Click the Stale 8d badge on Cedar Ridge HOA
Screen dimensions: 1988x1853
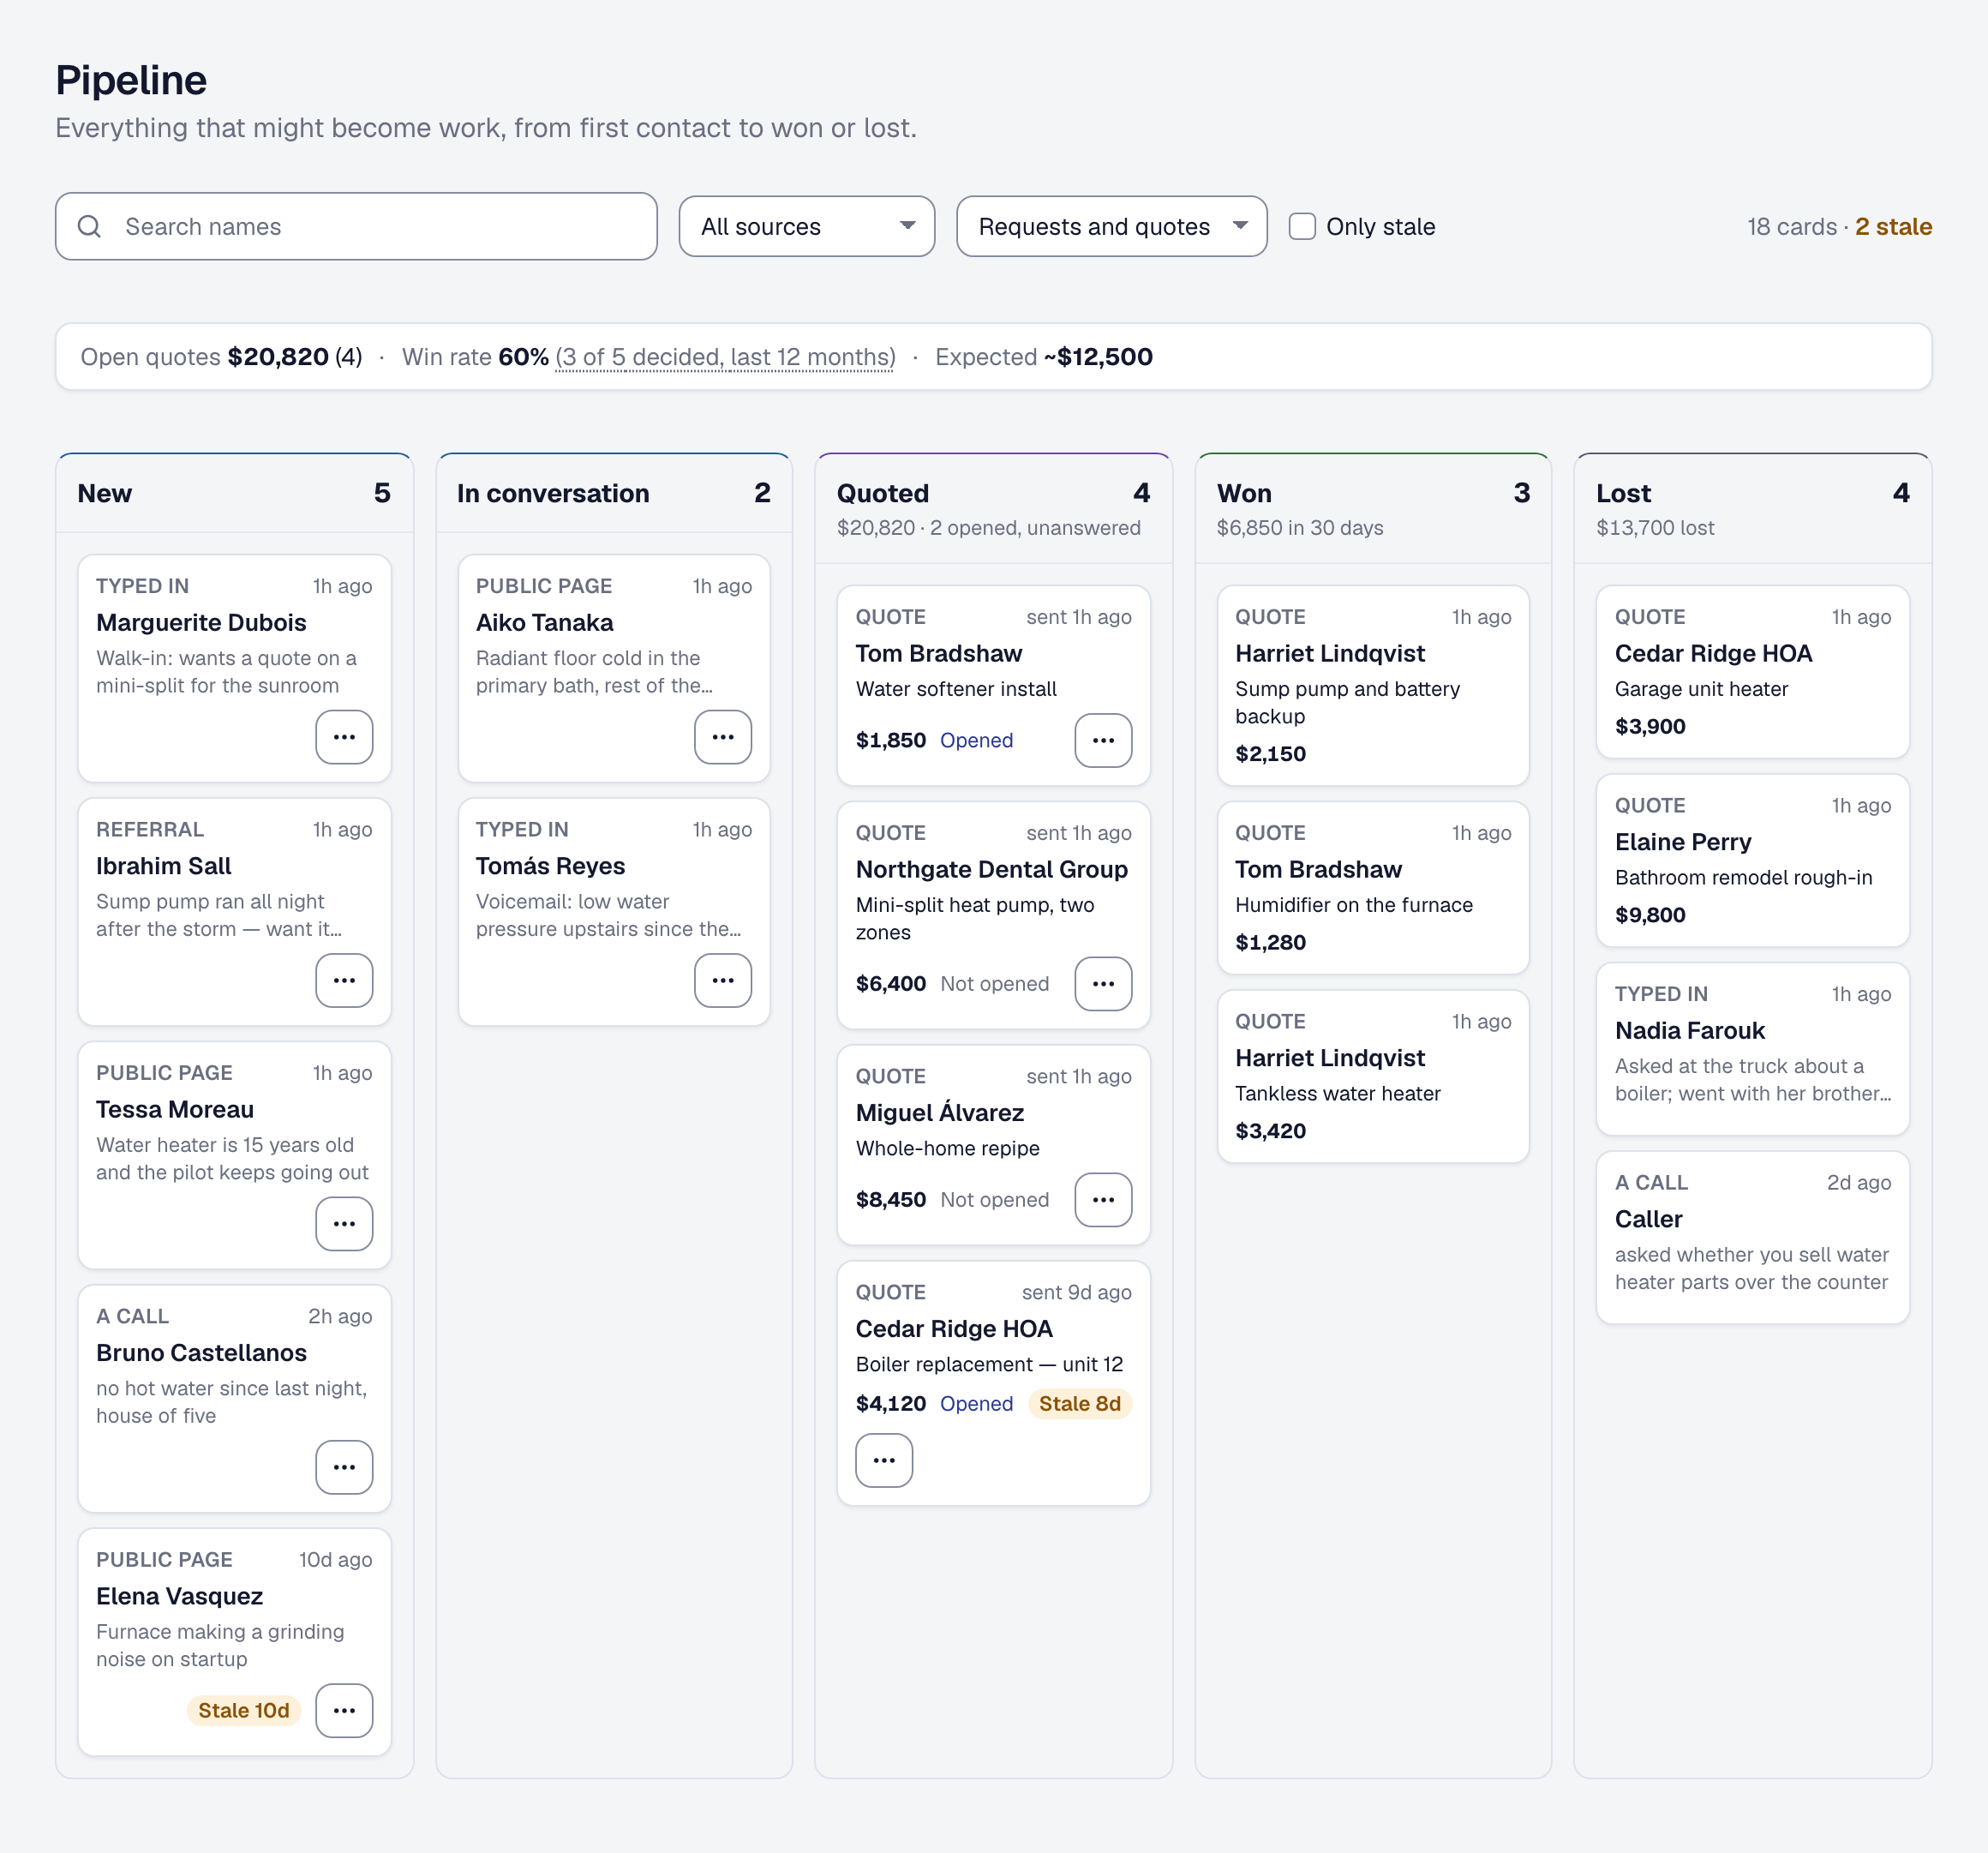coord(1080,1404)
